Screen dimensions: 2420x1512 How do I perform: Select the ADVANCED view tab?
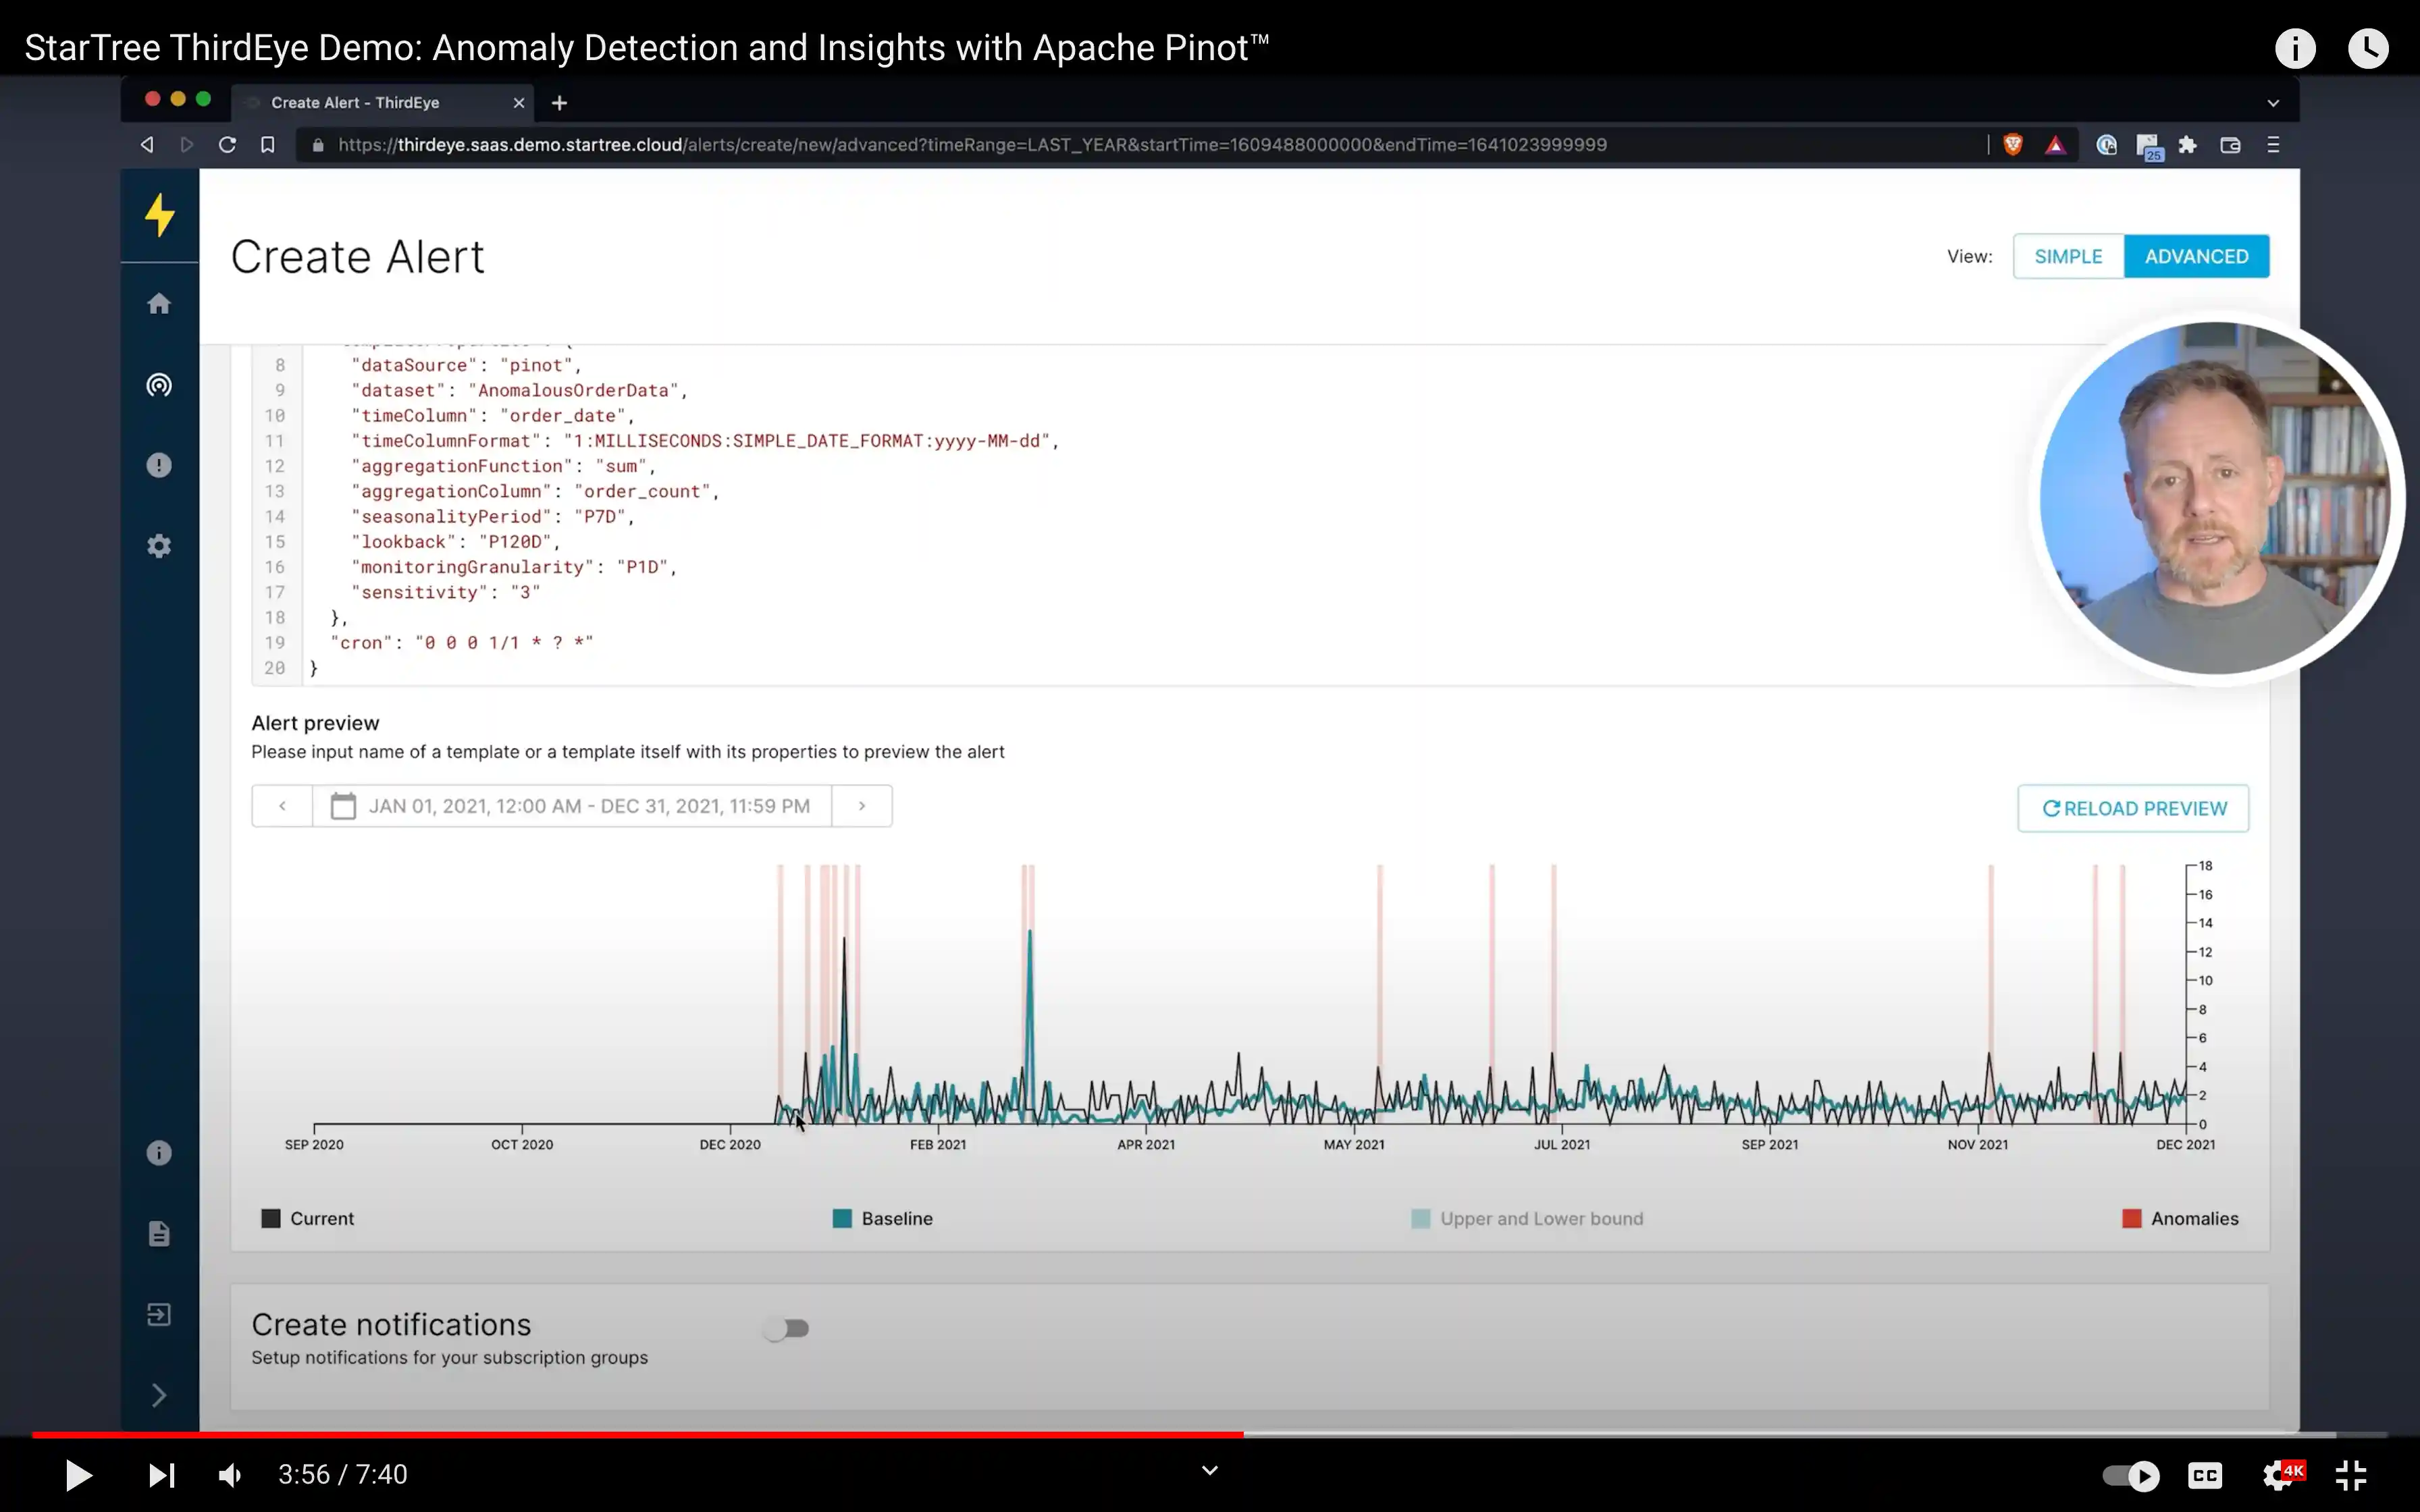[2197, 255]
